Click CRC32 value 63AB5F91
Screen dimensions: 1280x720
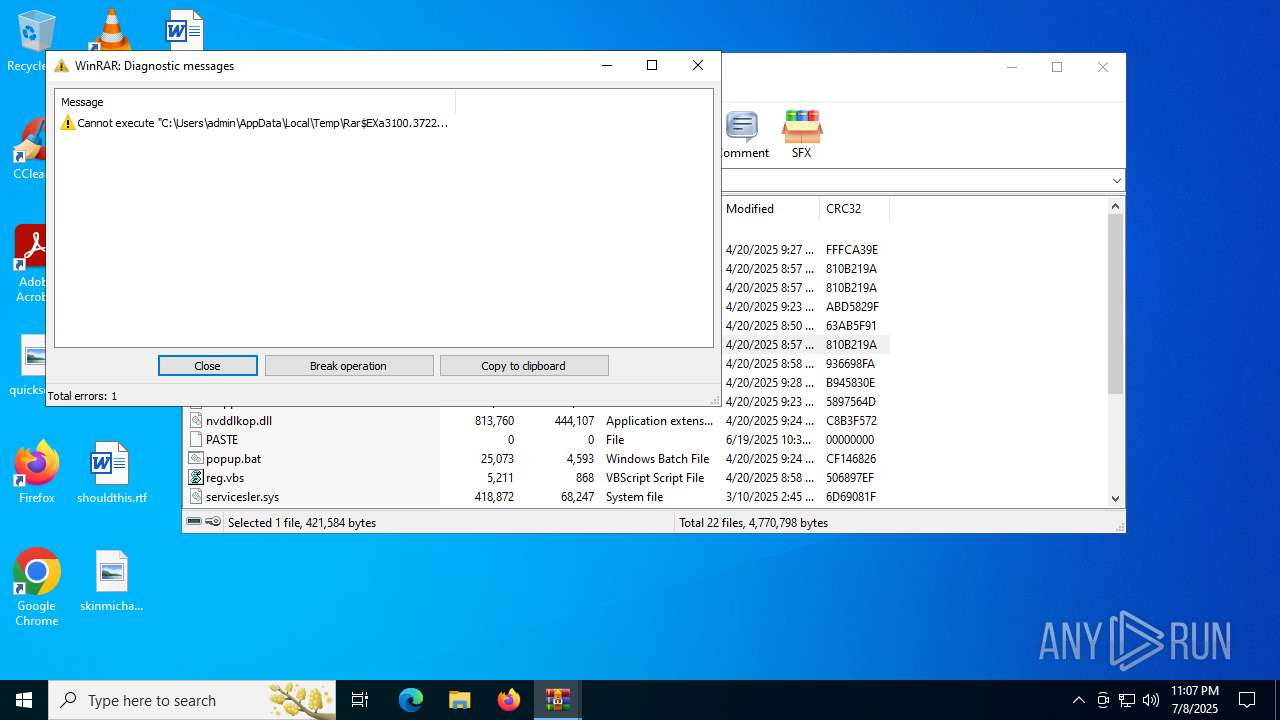(x=851, y=326)
